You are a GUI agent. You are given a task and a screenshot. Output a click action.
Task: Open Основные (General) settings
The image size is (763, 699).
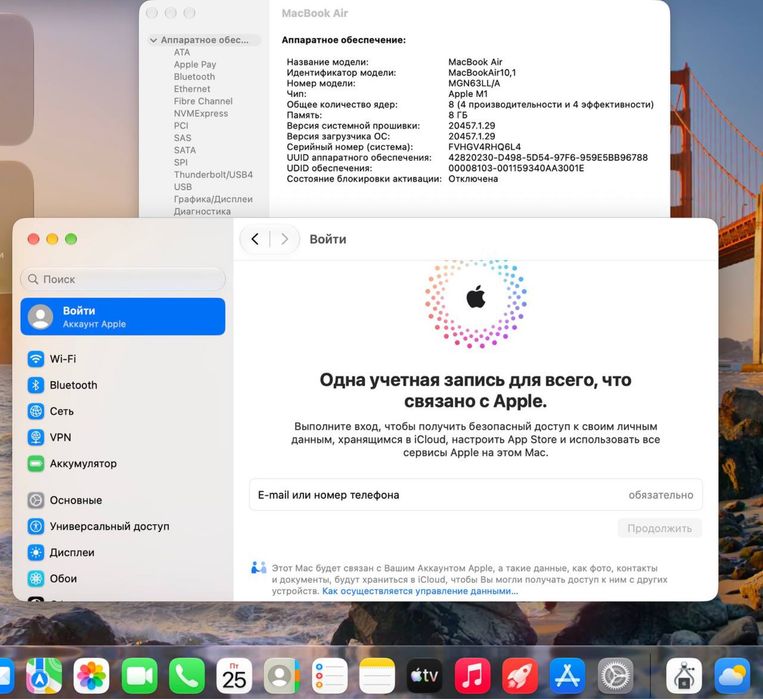[x=123, y=500]
